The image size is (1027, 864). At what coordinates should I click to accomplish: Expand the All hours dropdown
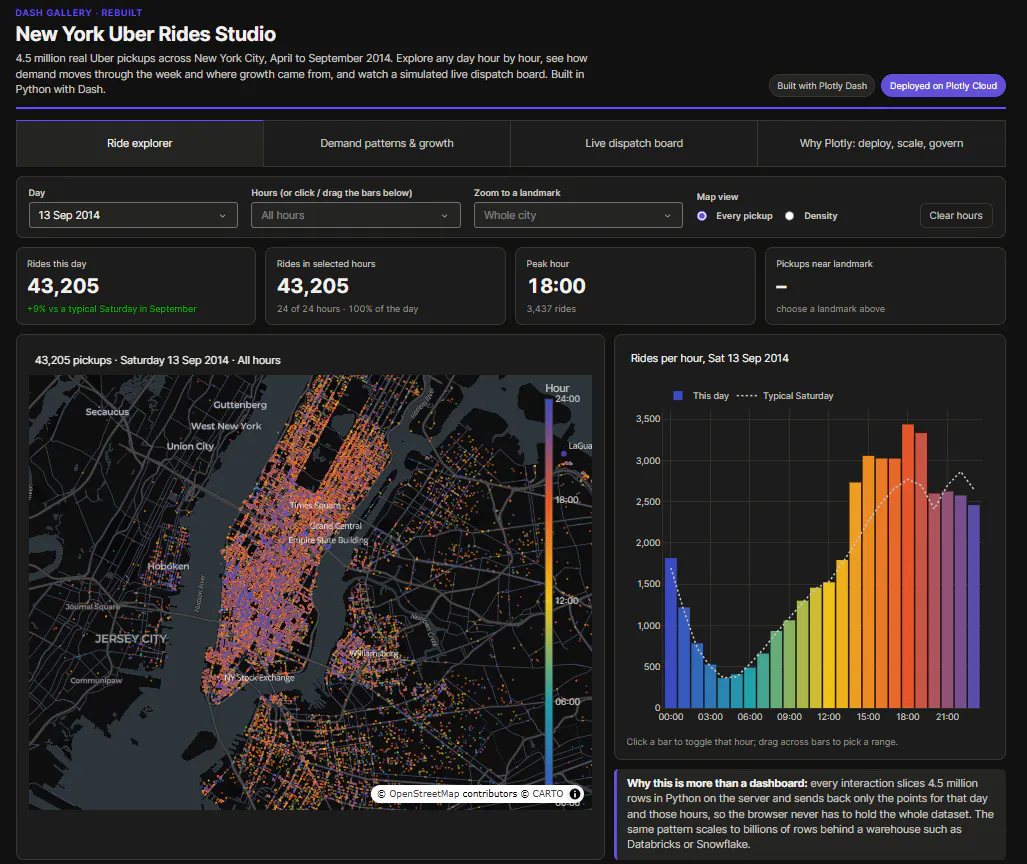click(x=356, y=215)
